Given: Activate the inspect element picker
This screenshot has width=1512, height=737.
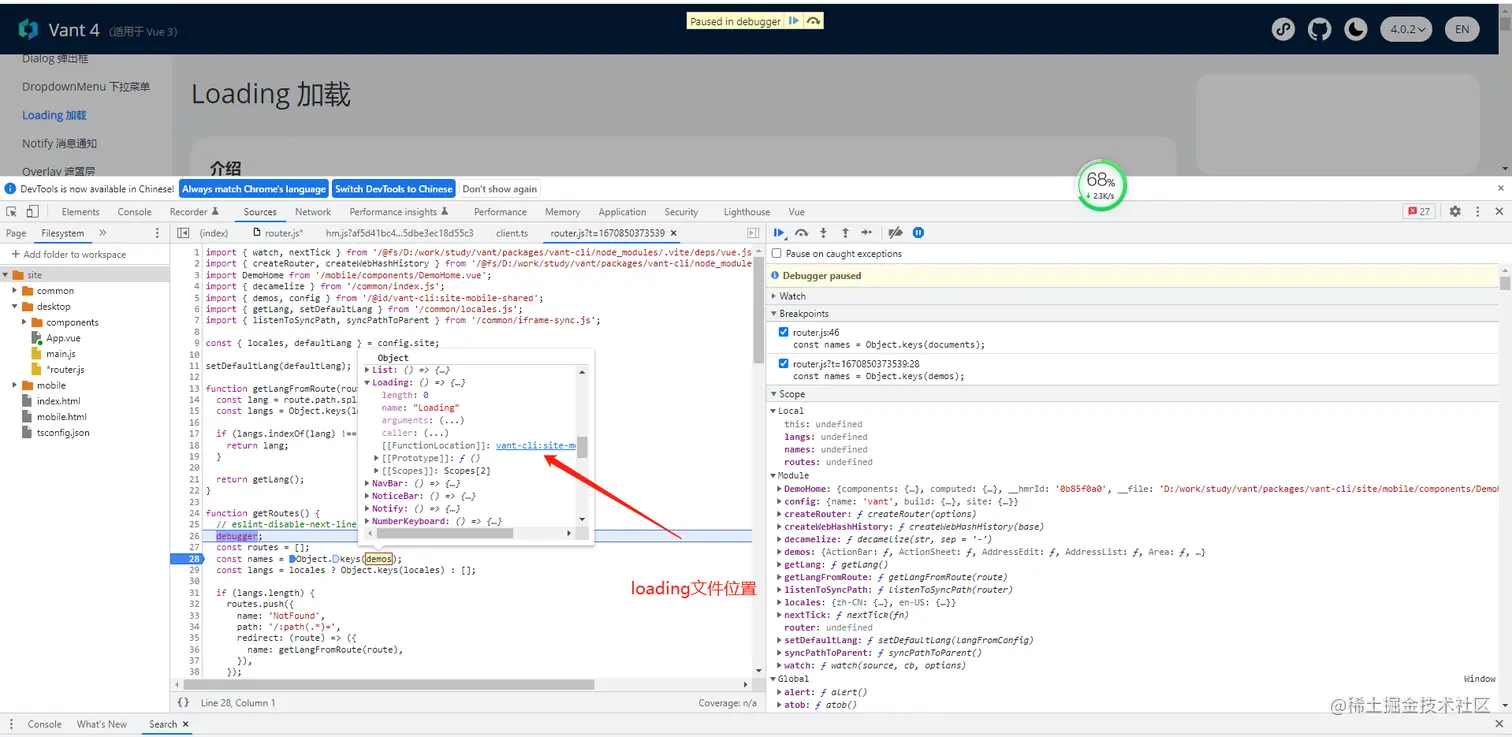Looking at the screenshot, I should 11,211.
